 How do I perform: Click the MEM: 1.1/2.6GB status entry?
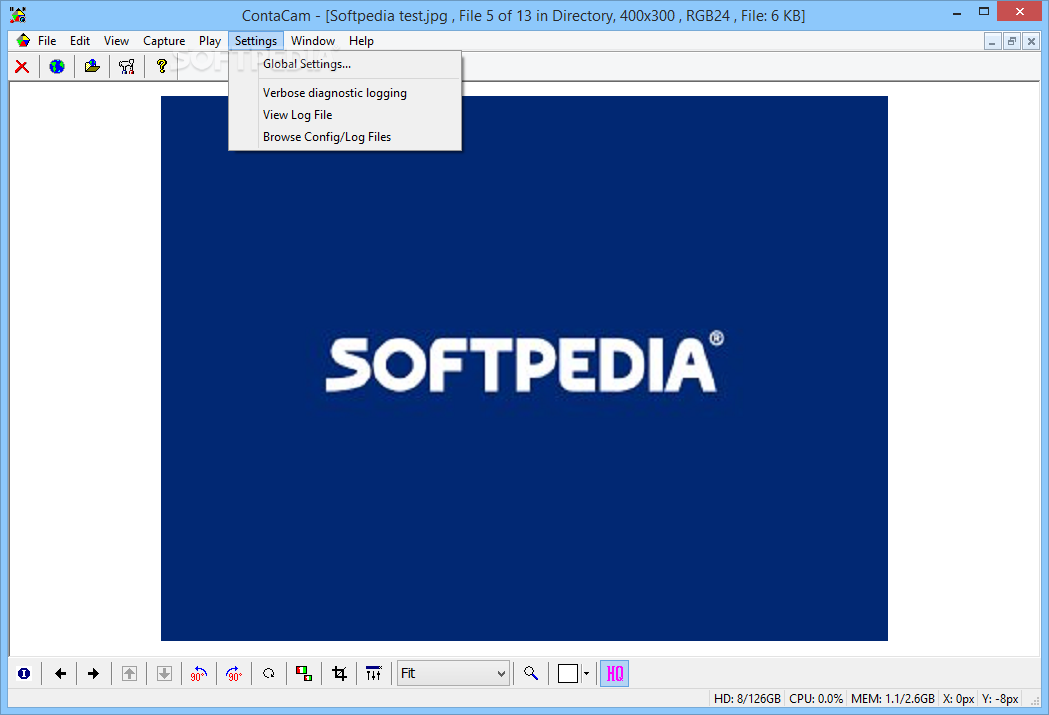point(893,699)
